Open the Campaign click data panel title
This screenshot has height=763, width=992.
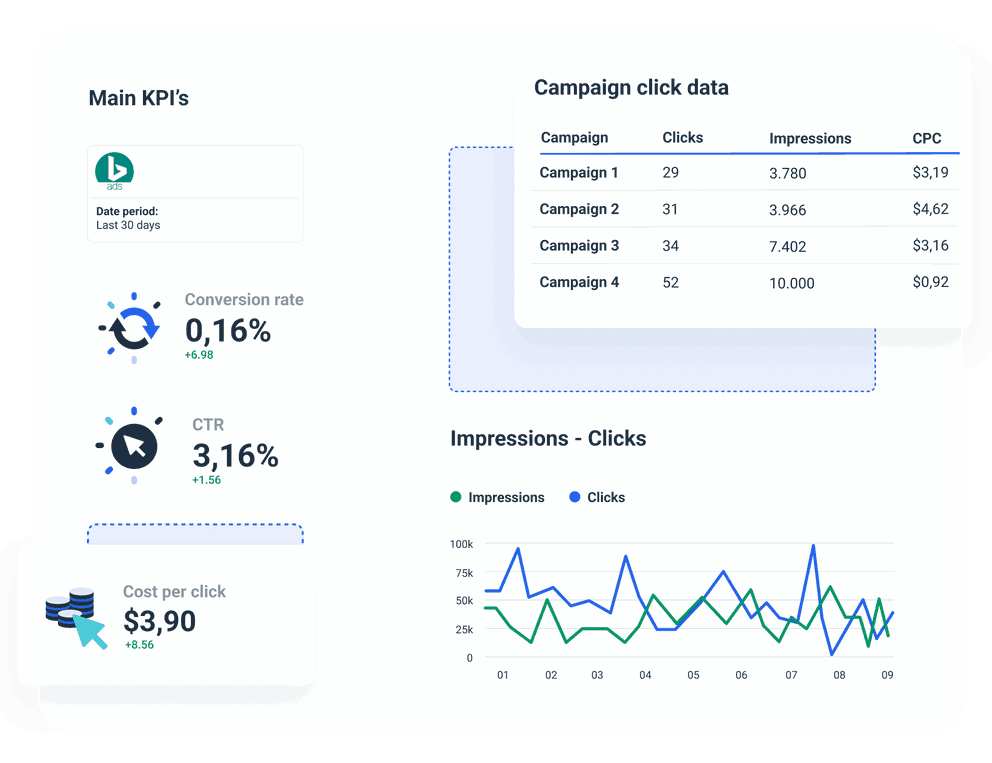pos(631,87)
